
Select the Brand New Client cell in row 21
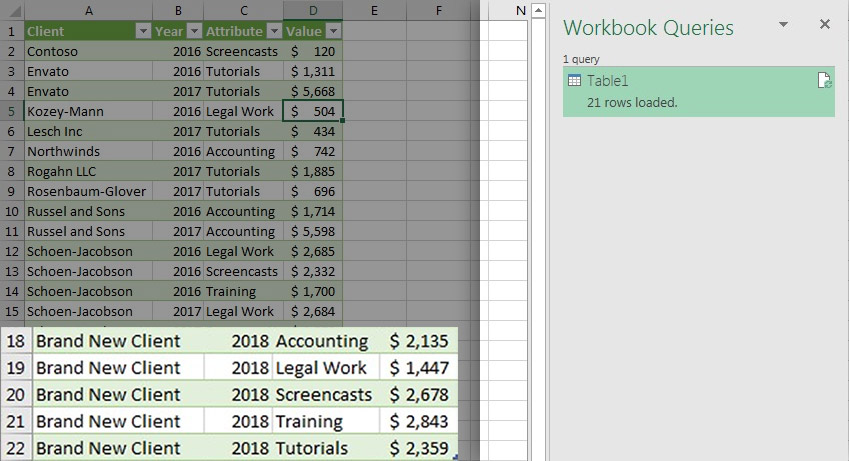click(118, 421)
